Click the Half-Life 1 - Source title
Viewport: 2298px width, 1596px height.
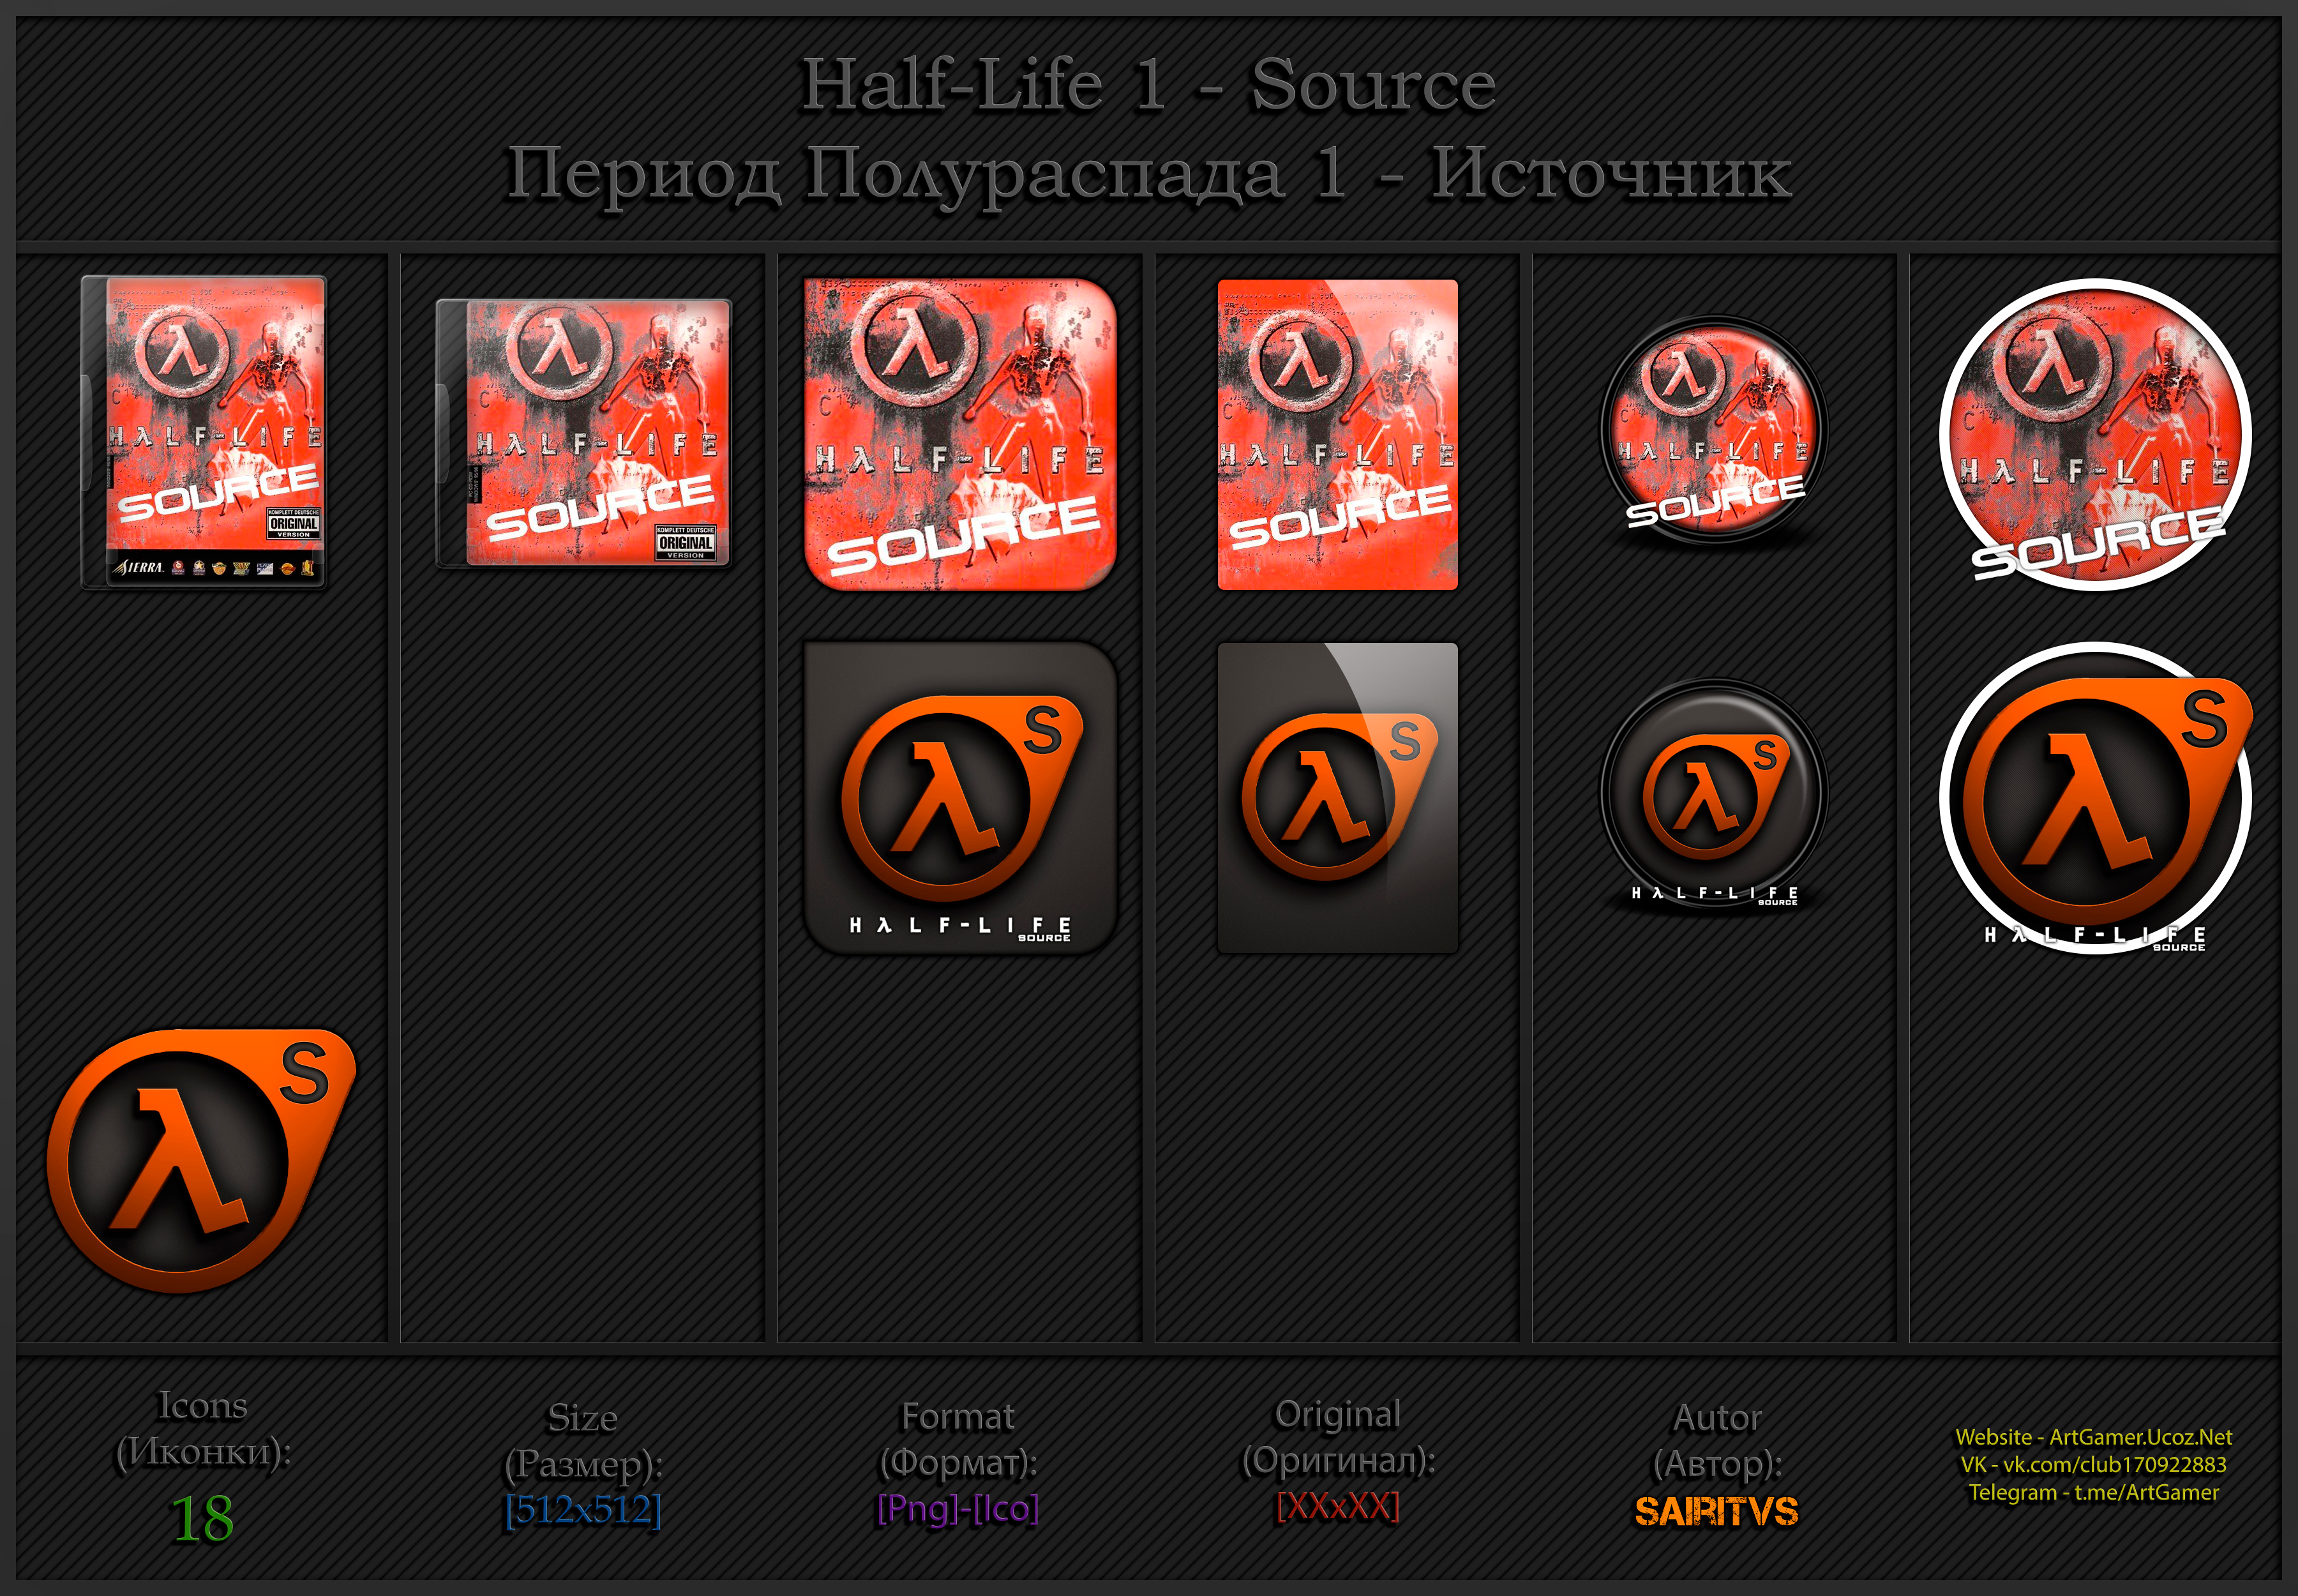(1149, 84)
